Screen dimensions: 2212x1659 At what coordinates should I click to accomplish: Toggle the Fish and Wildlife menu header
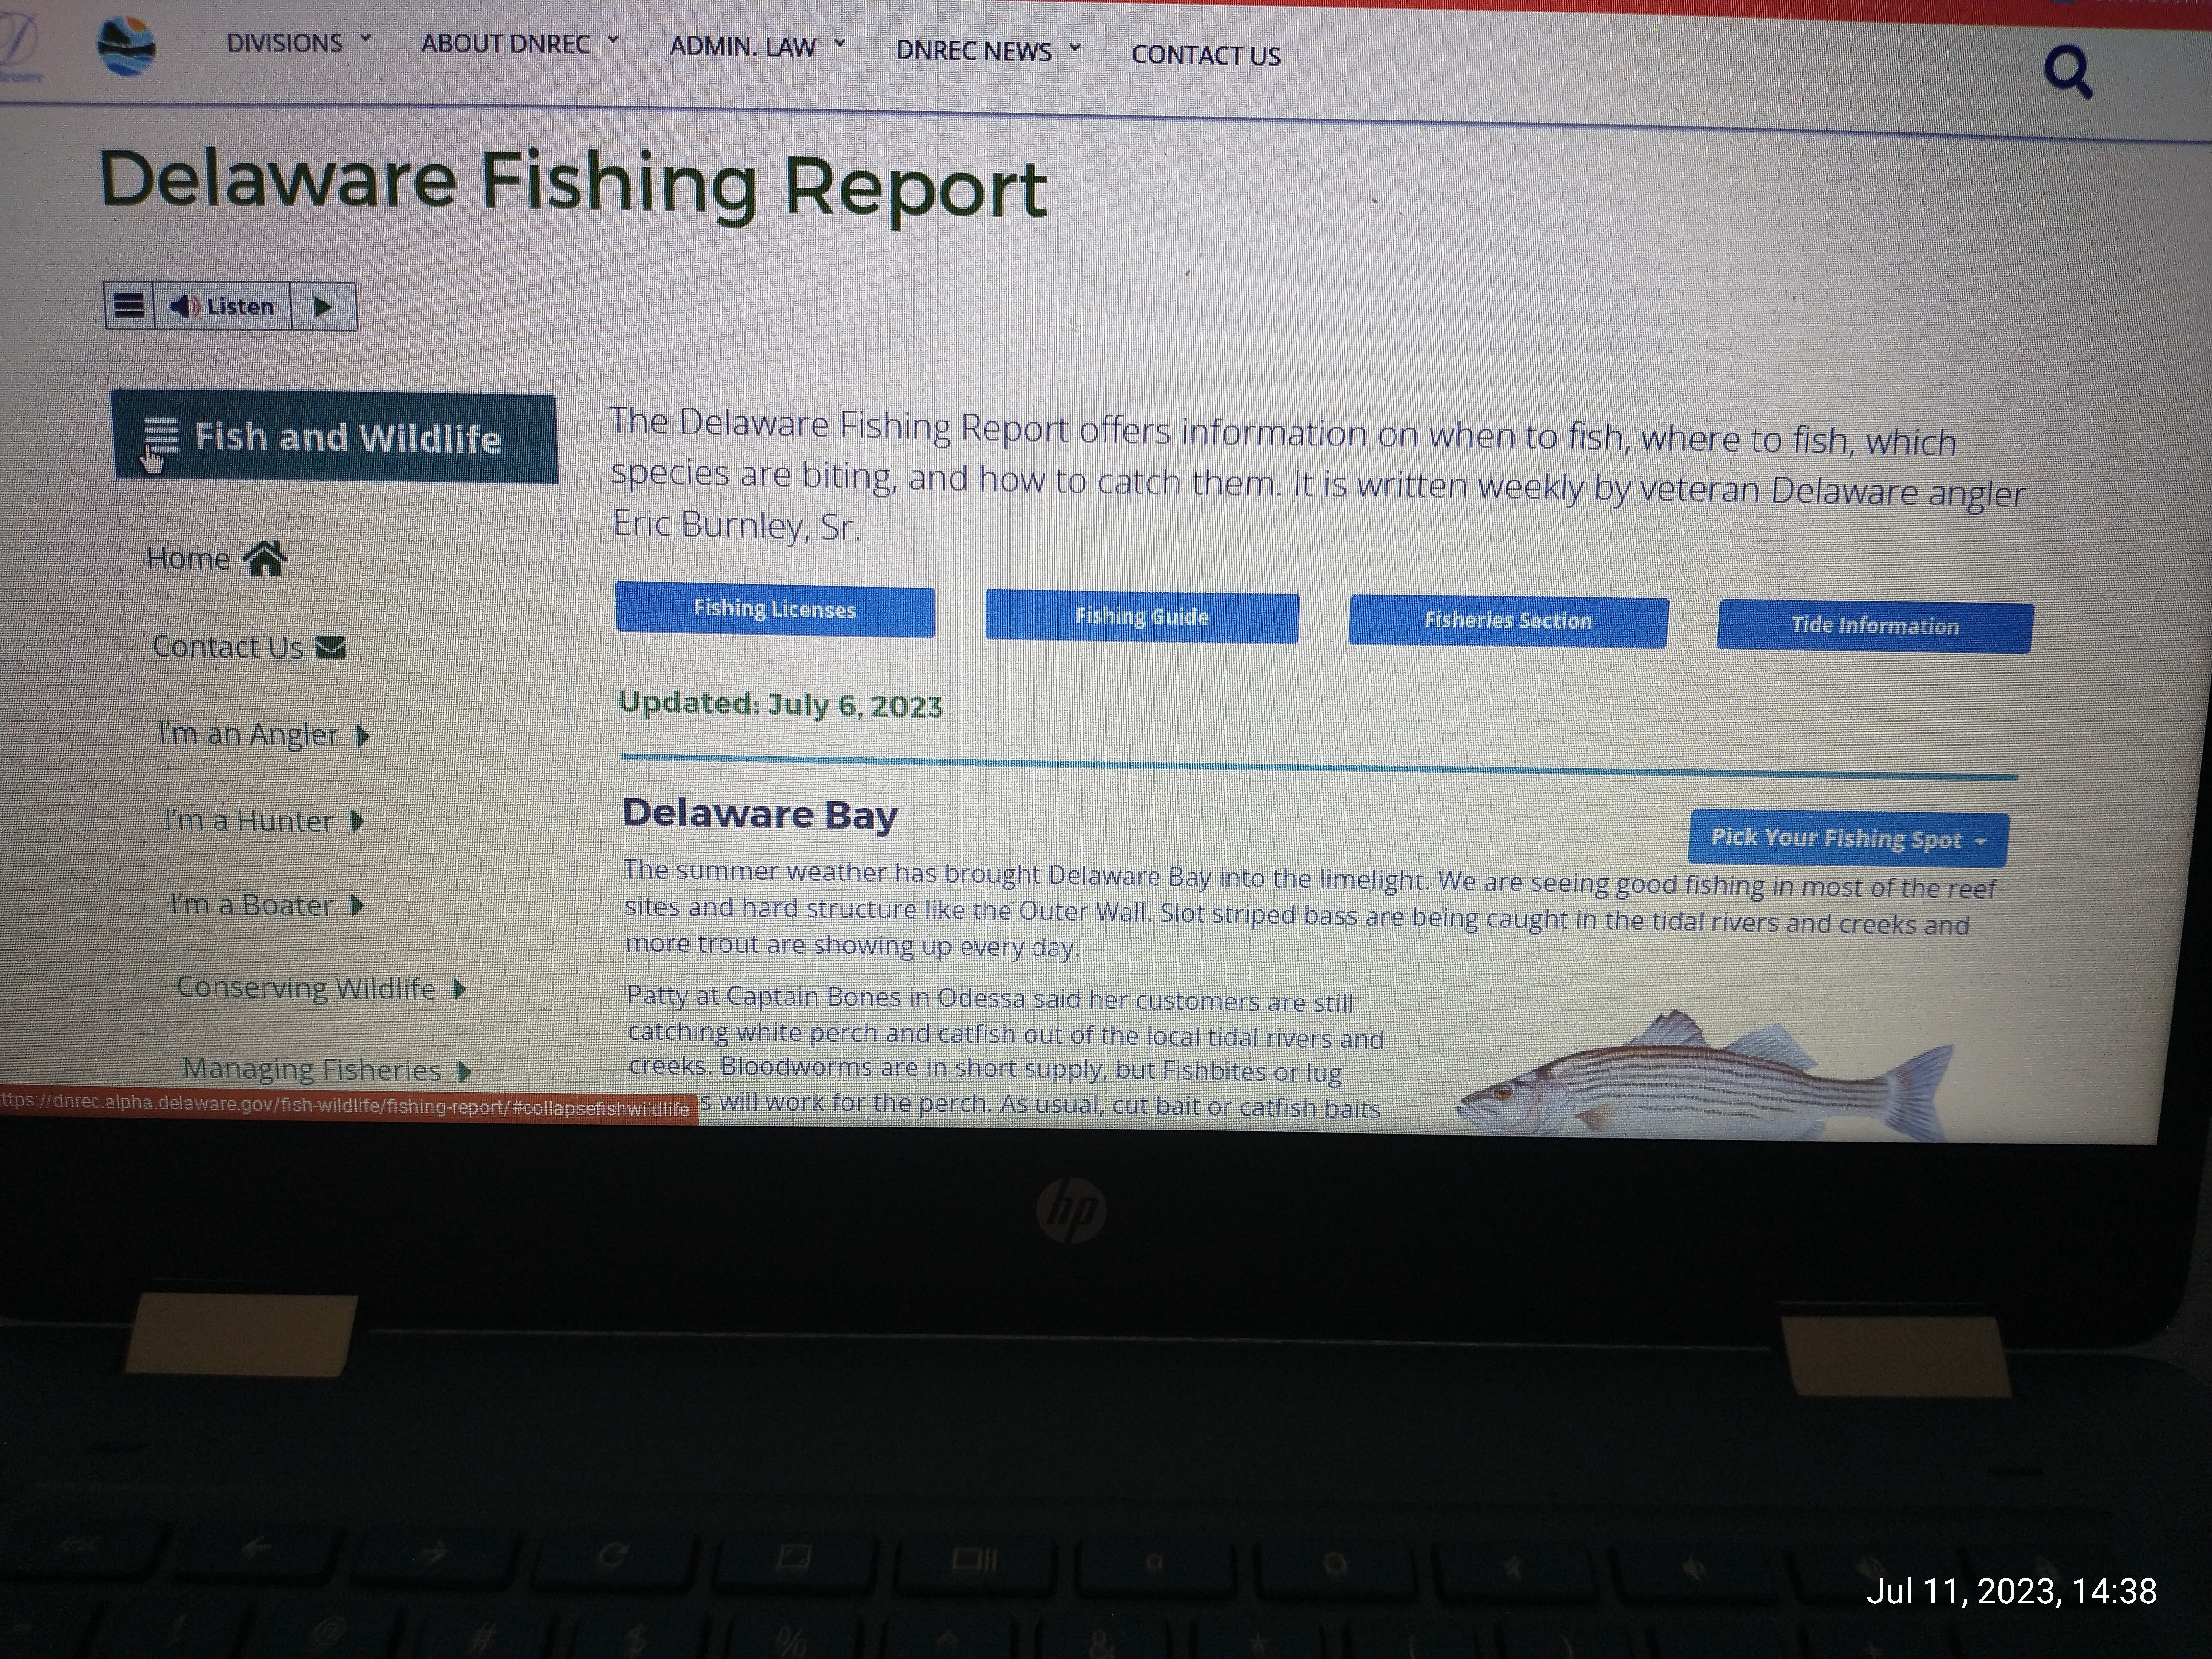click(x=335, y=438)
